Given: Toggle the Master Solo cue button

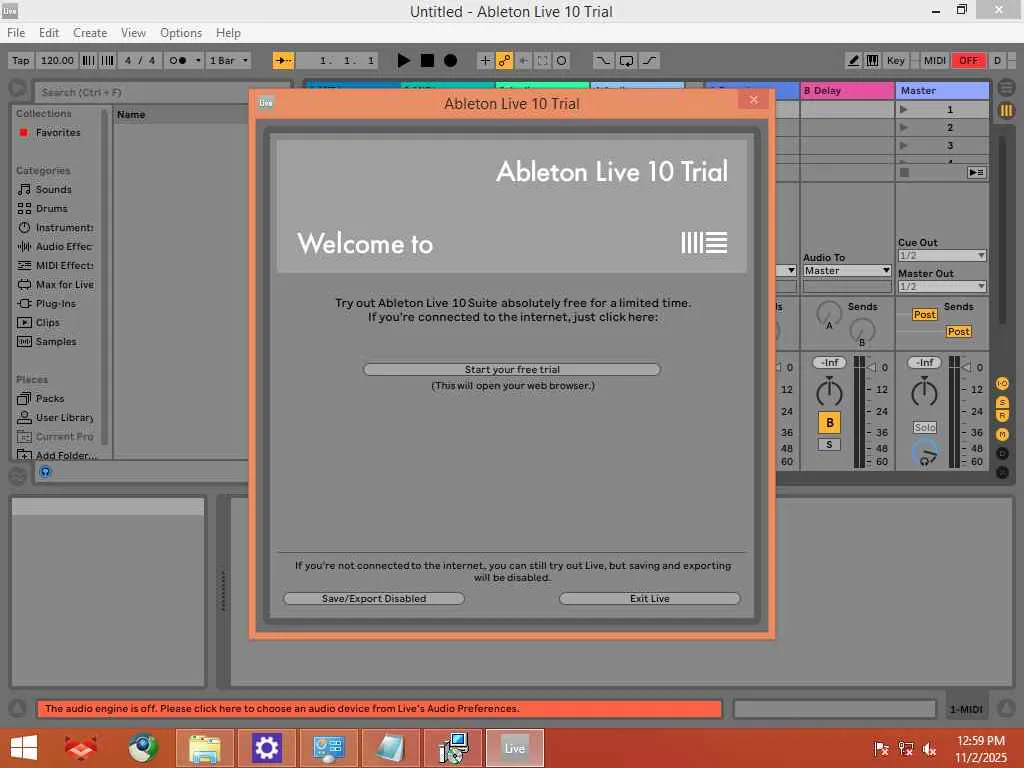Looking at the screenshot, I should [x=925, y=427].
